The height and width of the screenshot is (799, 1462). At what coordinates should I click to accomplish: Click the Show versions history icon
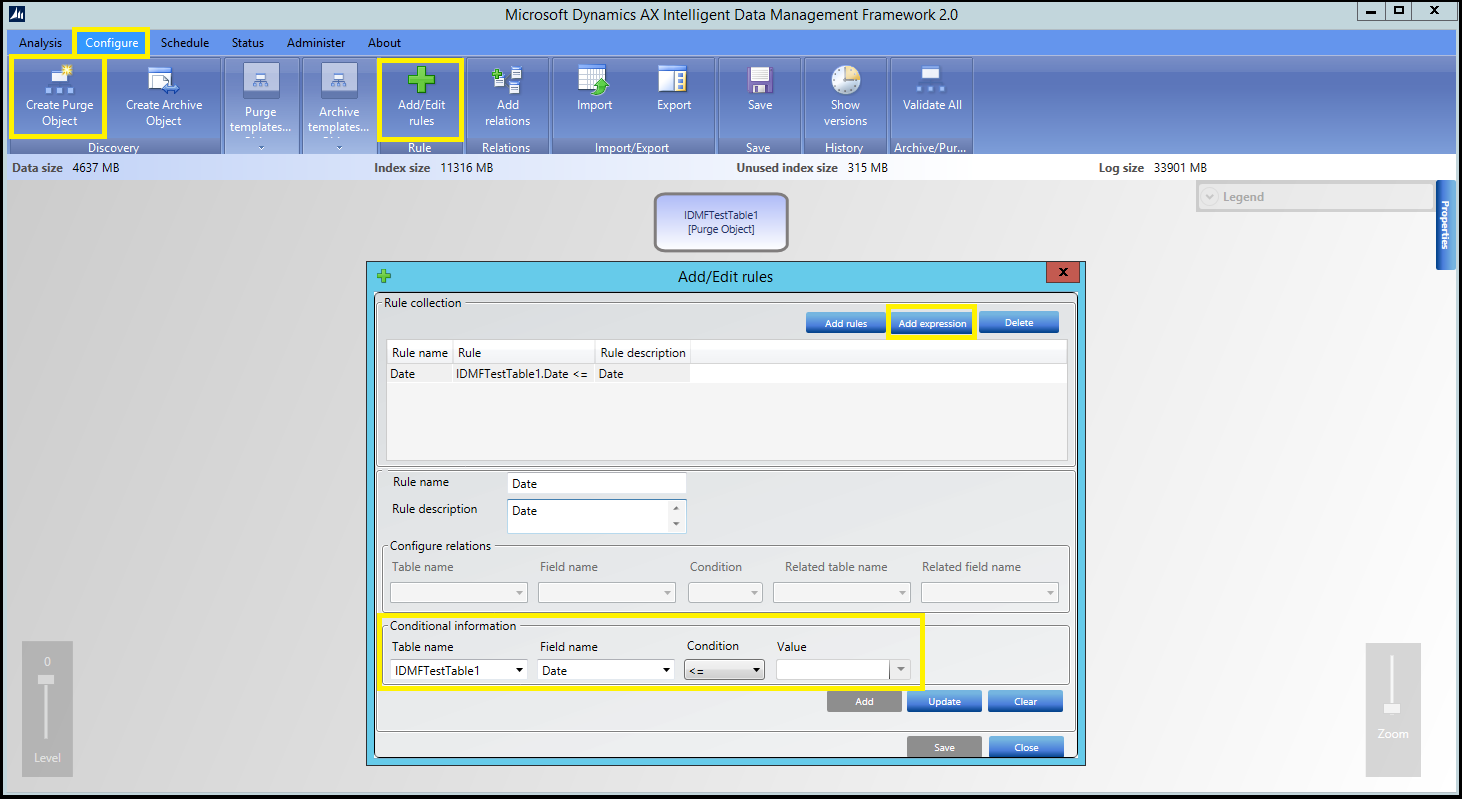[x=845, y=80]
